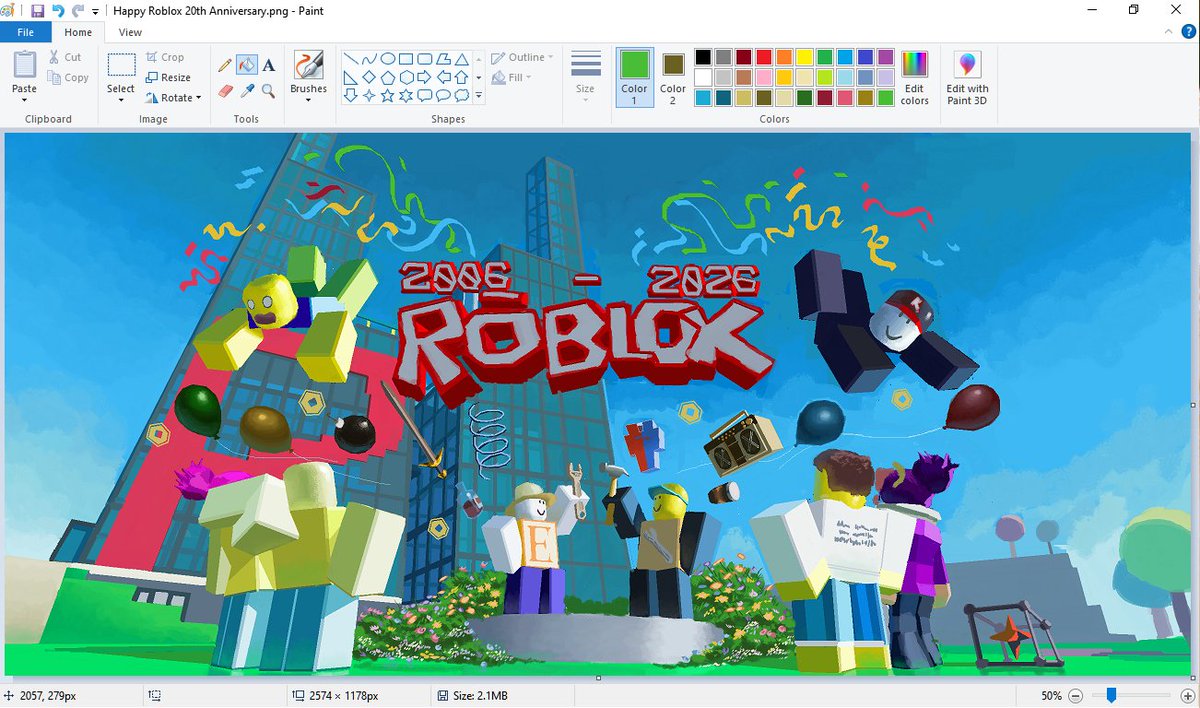1200x708 pixels.
Task: Click the Save icon in the title bar
Action: pyautogui.click(x=38, y=10)
